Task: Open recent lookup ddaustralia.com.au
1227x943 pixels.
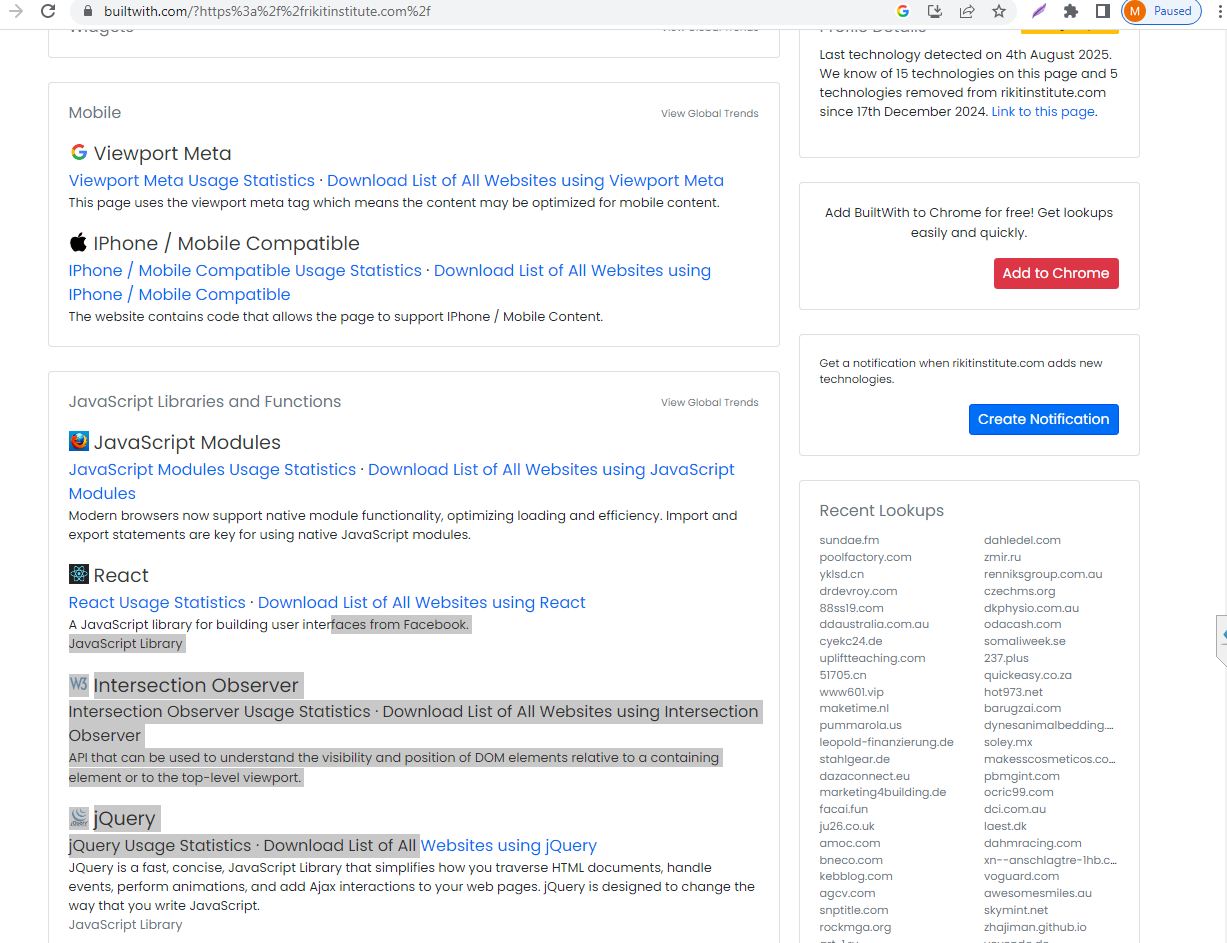Action: 874,624
